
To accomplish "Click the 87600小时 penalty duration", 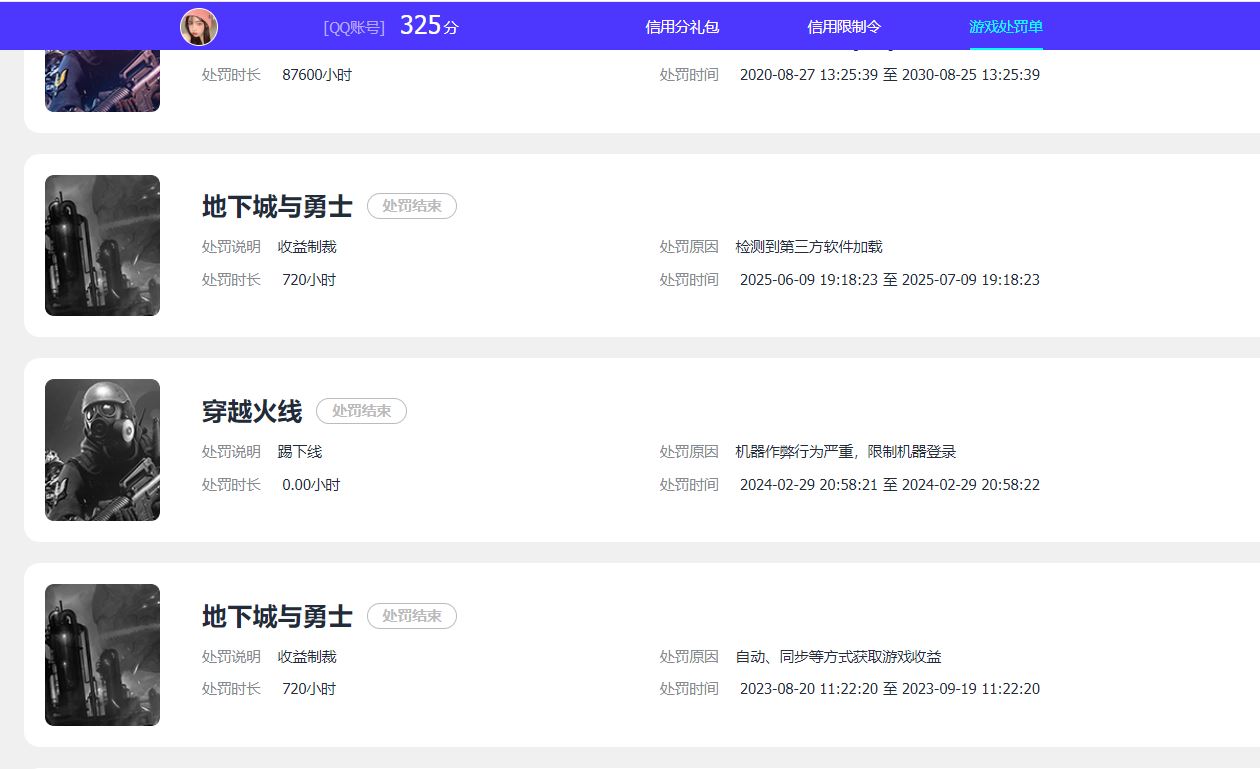I will pyautogui.click(x=317, y=75).
